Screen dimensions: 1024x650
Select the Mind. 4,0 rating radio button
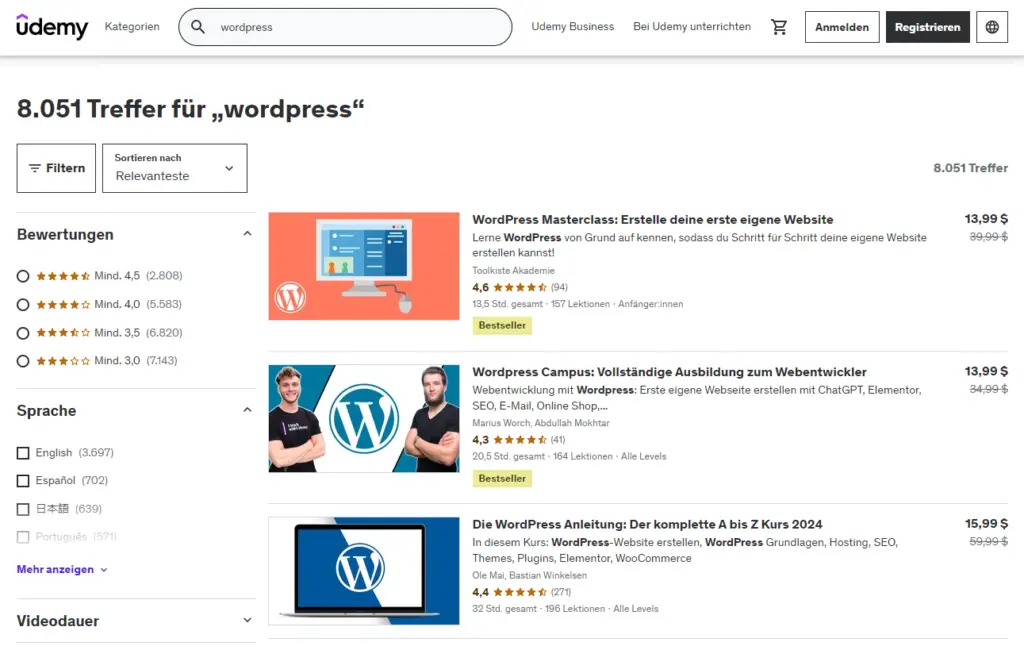[x=23, y=304]
